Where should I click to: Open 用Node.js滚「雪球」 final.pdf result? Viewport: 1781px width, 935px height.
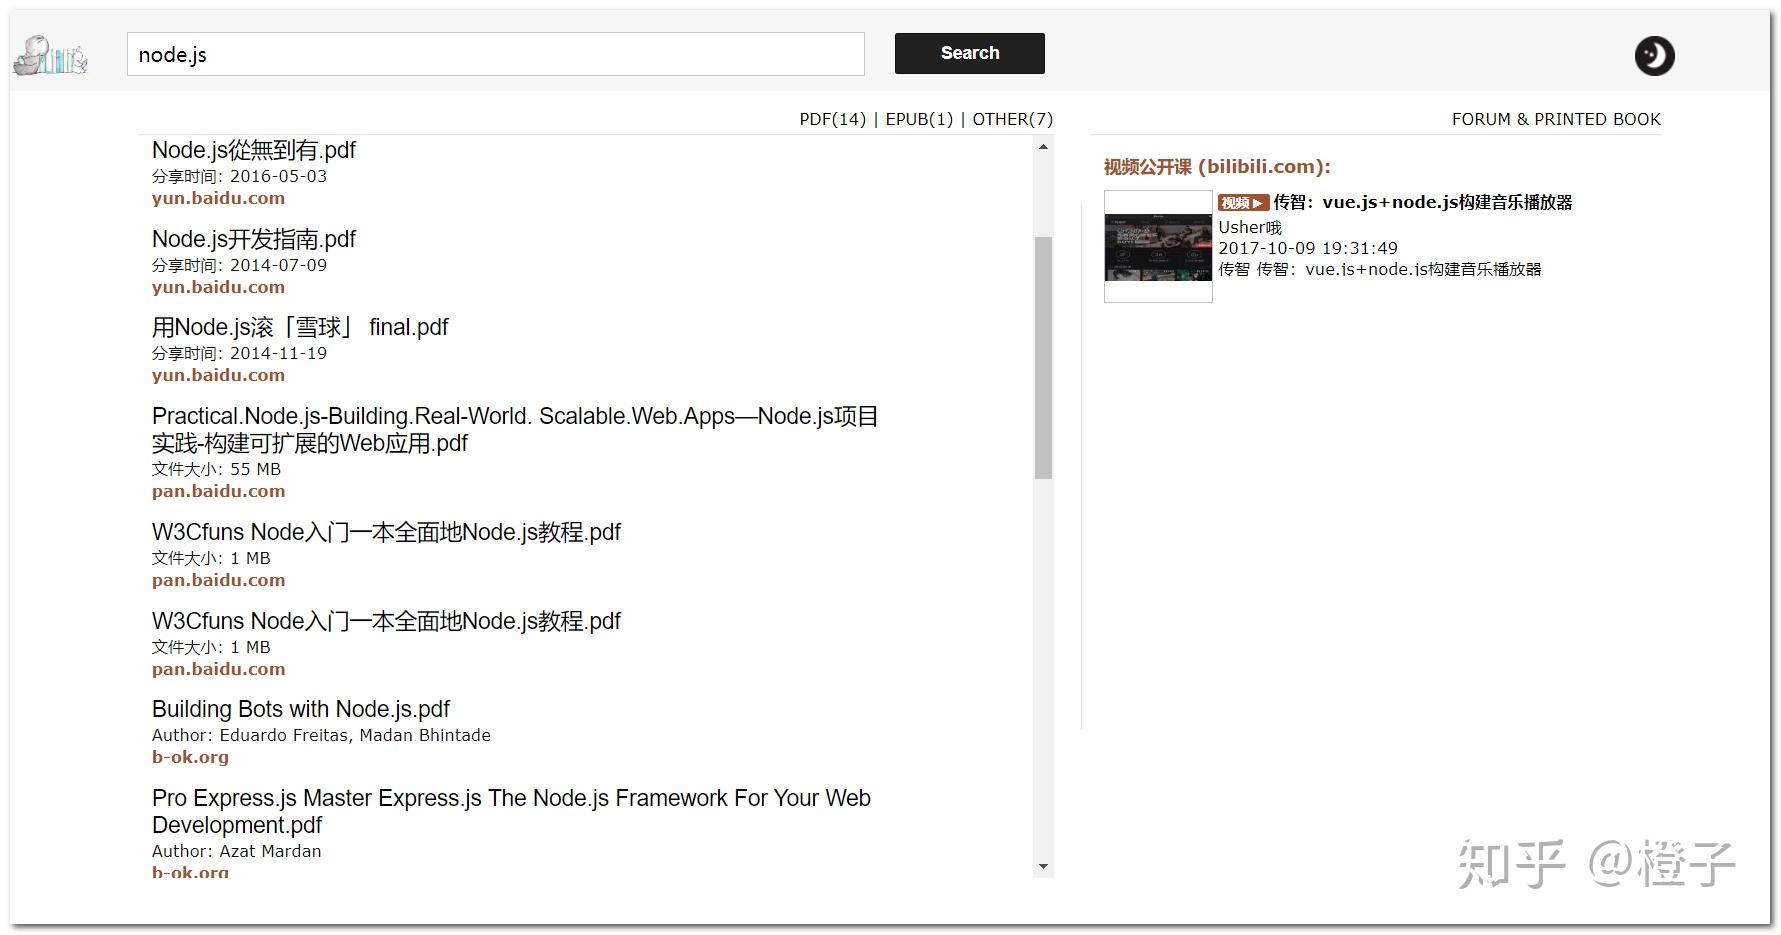[300, 327]
